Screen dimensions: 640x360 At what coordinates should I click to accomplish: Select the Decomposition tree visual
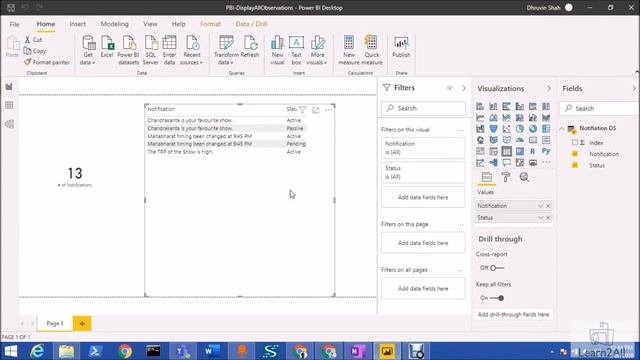(493, 162)
